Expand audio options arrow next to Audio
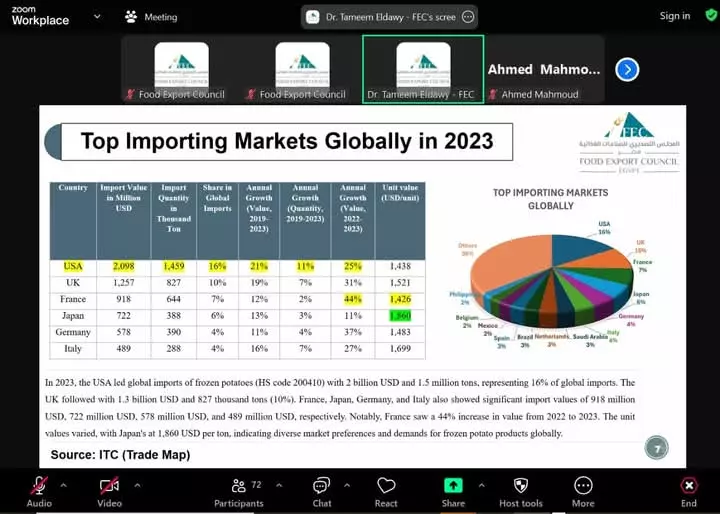Viewport: 720px width, 514px height. pos(64,485)
